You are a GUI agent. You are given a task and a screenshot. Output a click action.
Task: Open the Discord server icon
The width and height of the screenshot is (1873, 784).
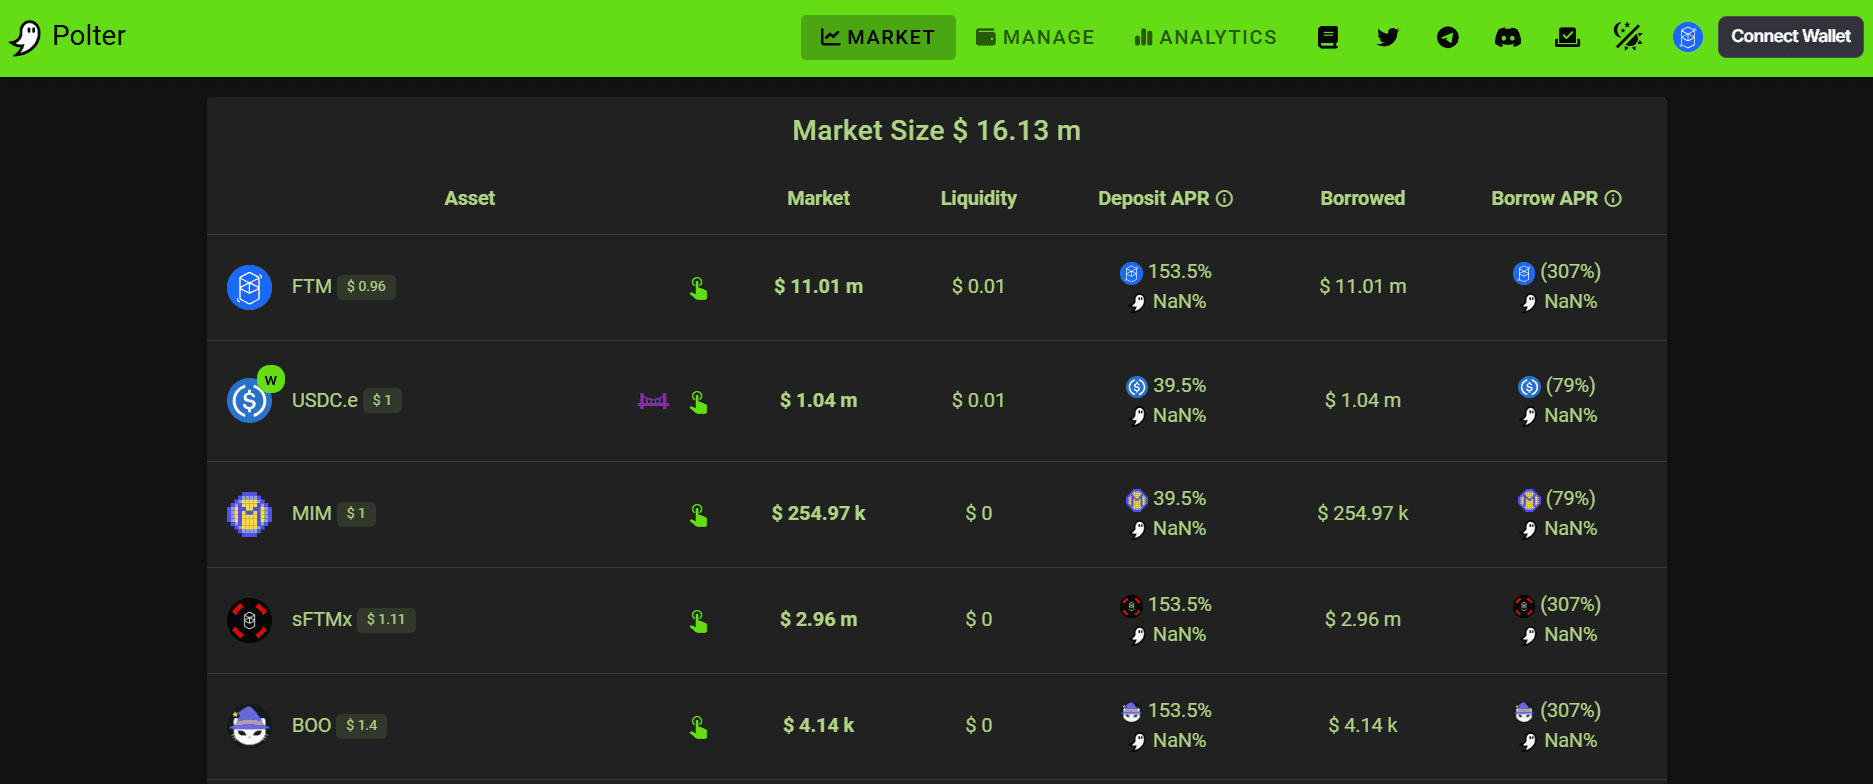coord(1508,38)
